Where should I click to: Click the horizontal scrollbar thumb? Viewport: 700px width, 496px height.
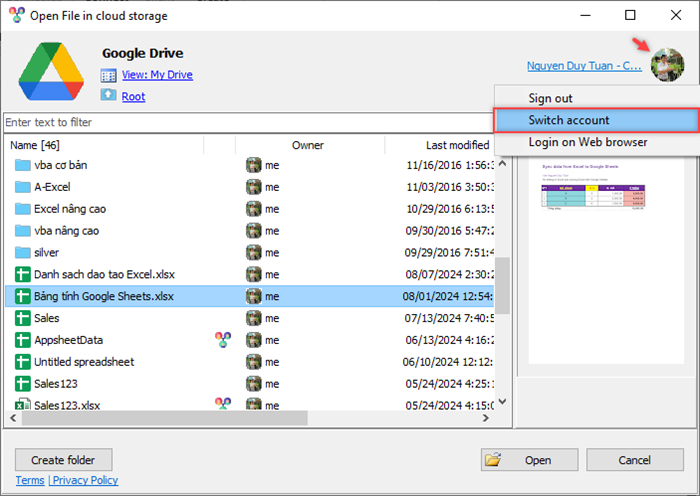coord(165,418)
